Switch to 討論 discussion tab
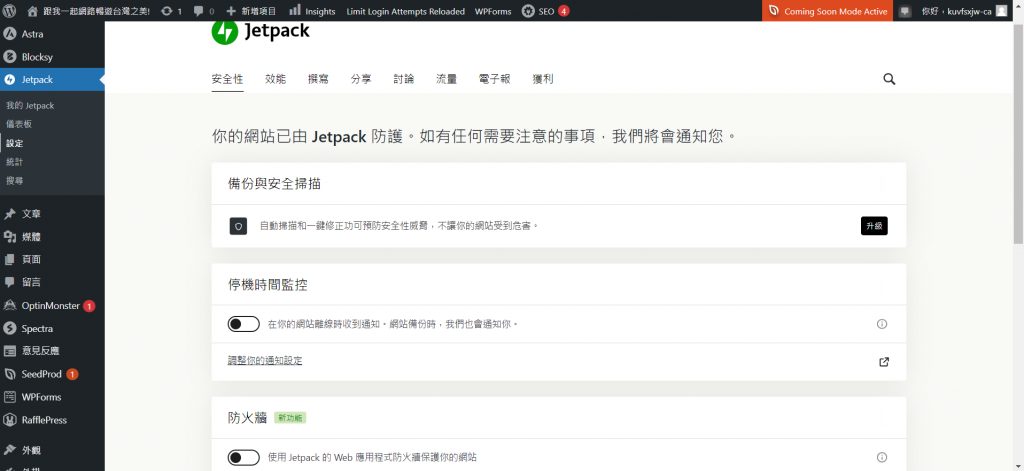Viewport: 1024px width, 471px height. 404,79
